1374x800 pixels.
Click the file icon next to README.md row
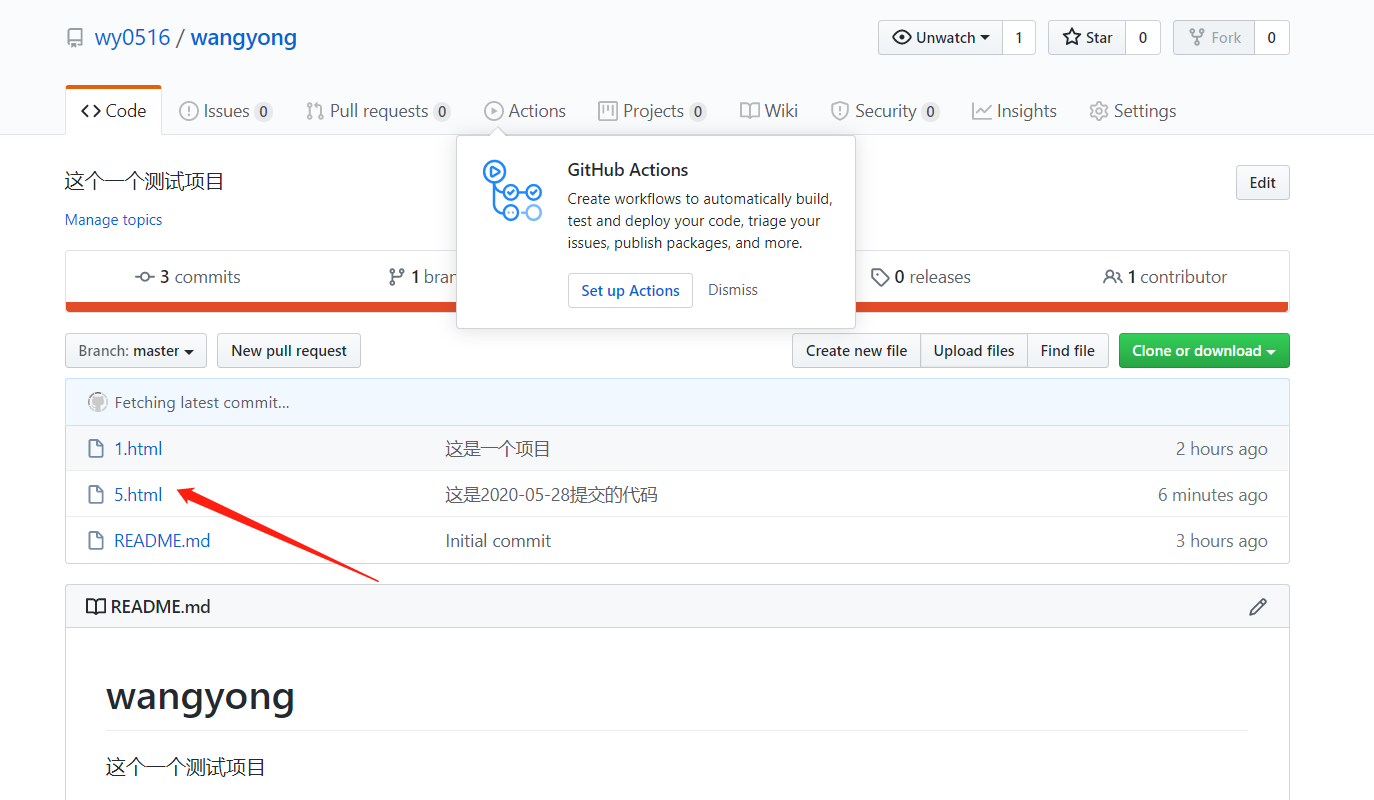click(96, 541)
